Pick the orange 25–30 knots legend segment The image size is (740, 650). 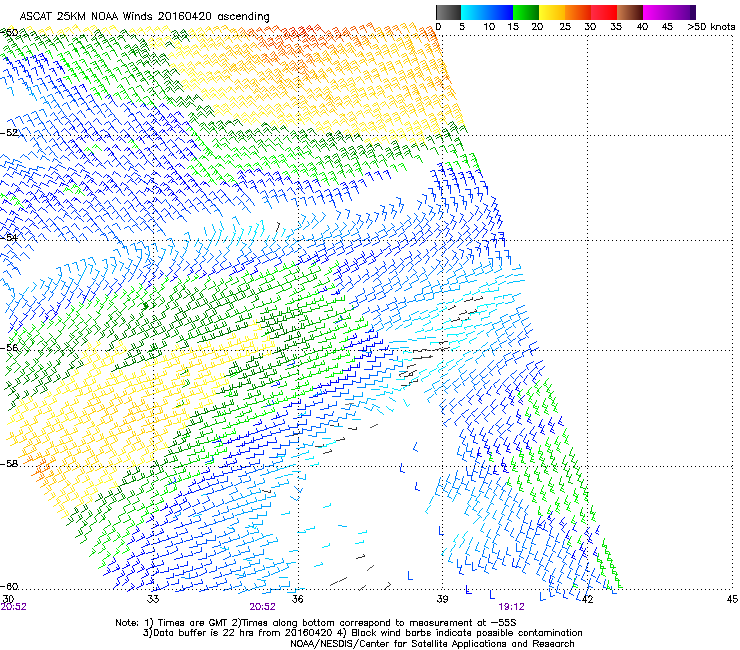(578, 12)
